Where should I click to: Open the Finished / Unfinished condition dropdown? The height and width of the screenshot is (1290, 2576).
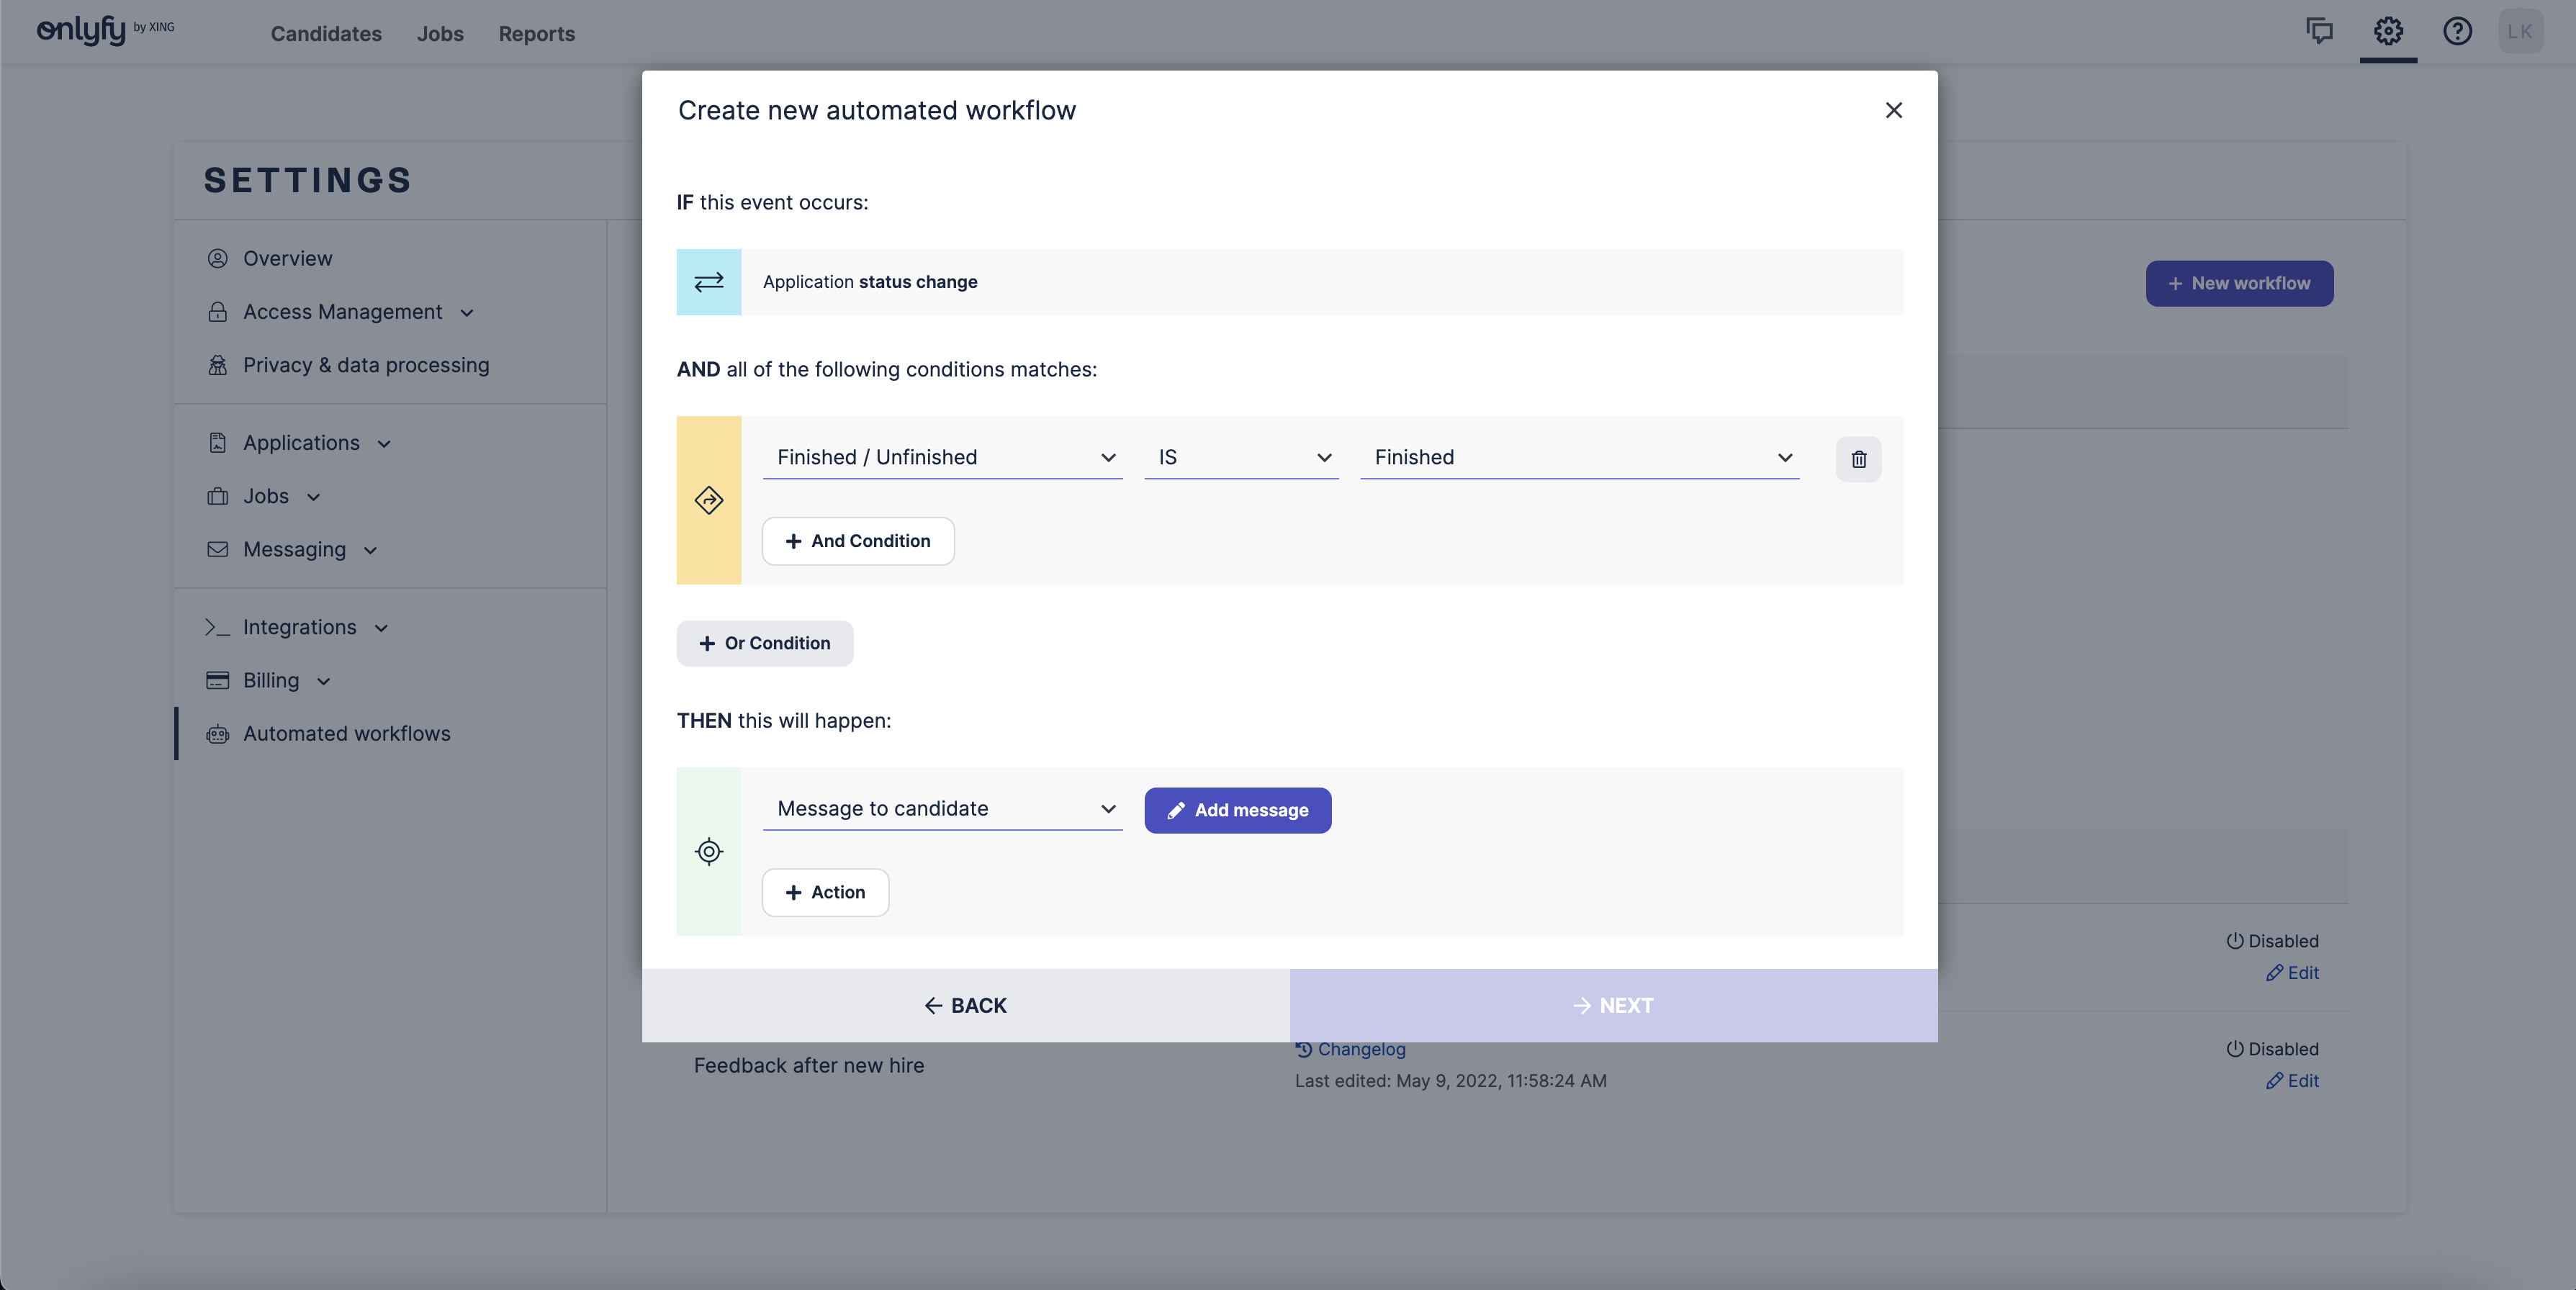tap(942, 457)
